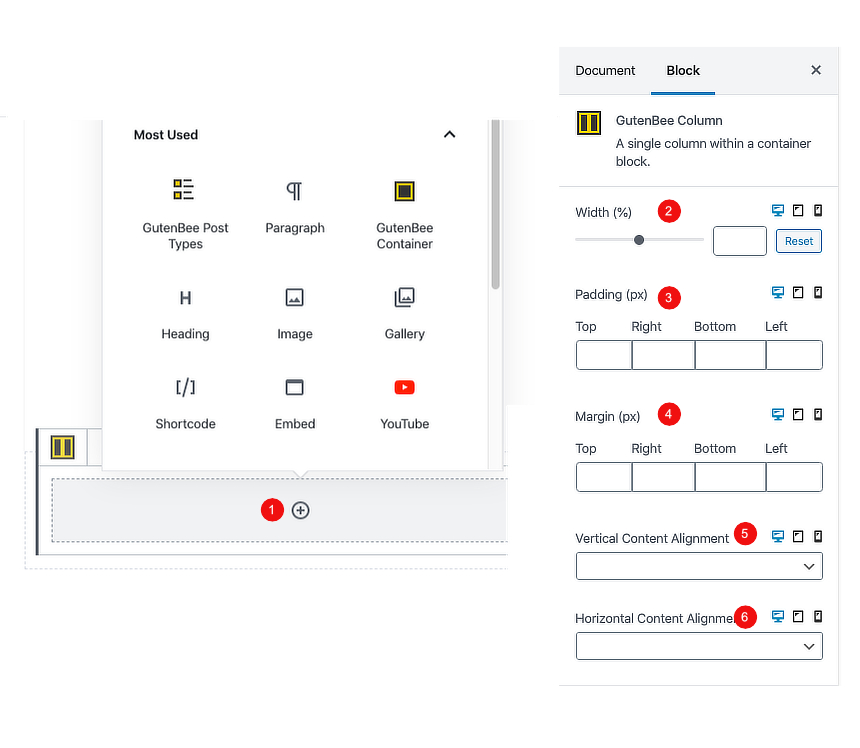Insert the GutenBee Post Types block
This screenshot has height=748, width=860.
(x=185, y=205)
